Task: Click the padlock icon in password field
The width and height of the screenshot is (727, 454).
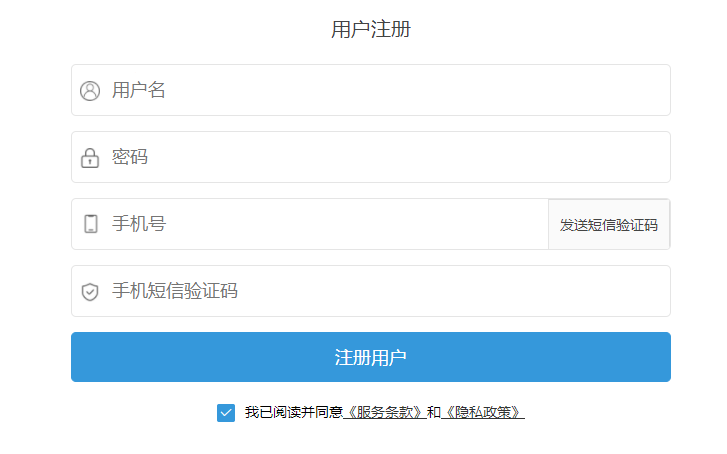Action: [90, 158]
